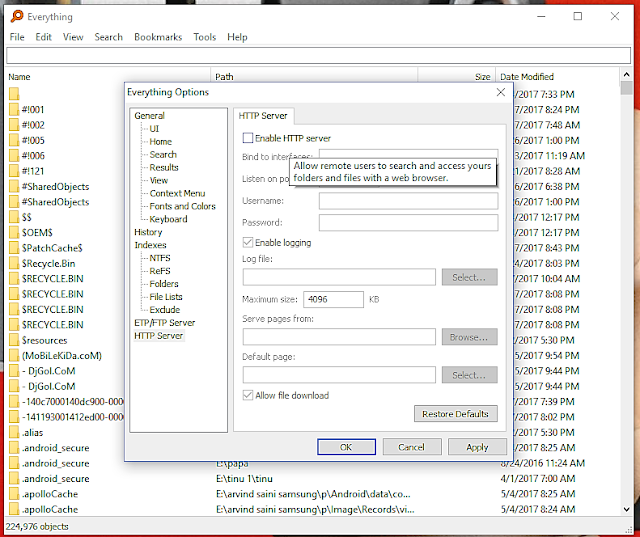
Task: Click the View item in options tree
Action: point(158,180)
